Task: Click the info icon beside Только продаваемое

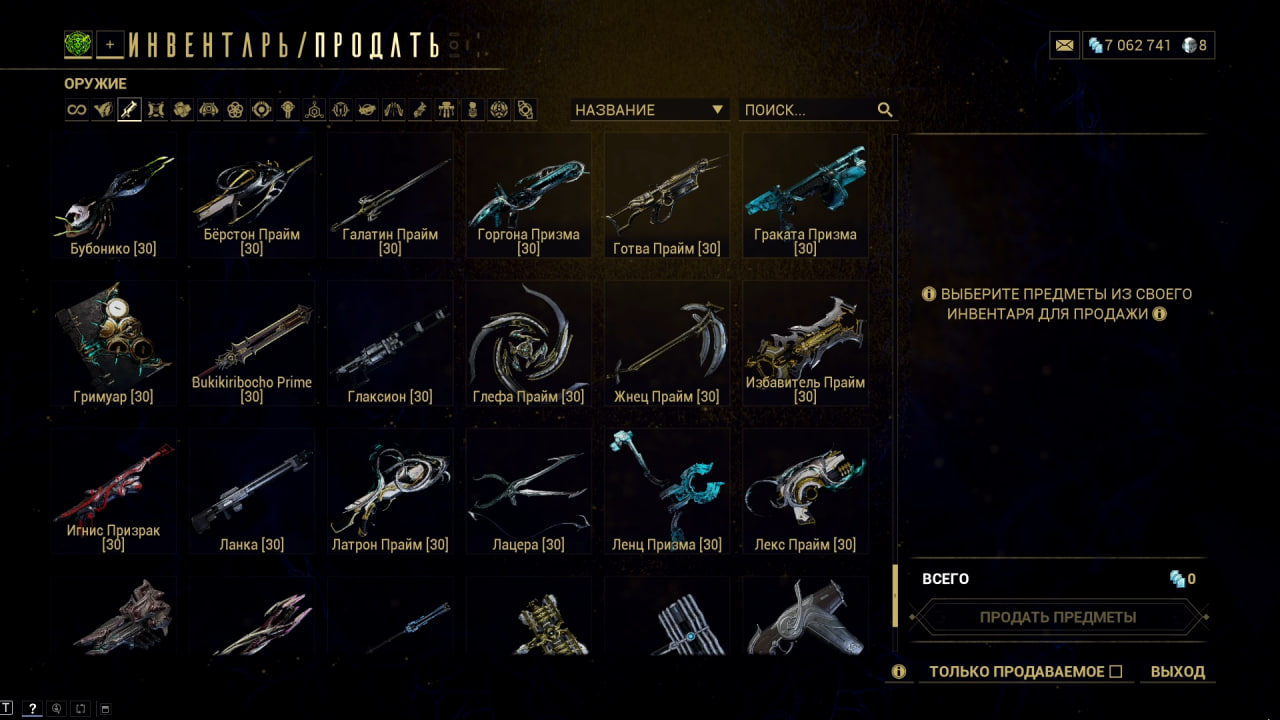Action: click(898, 672)
